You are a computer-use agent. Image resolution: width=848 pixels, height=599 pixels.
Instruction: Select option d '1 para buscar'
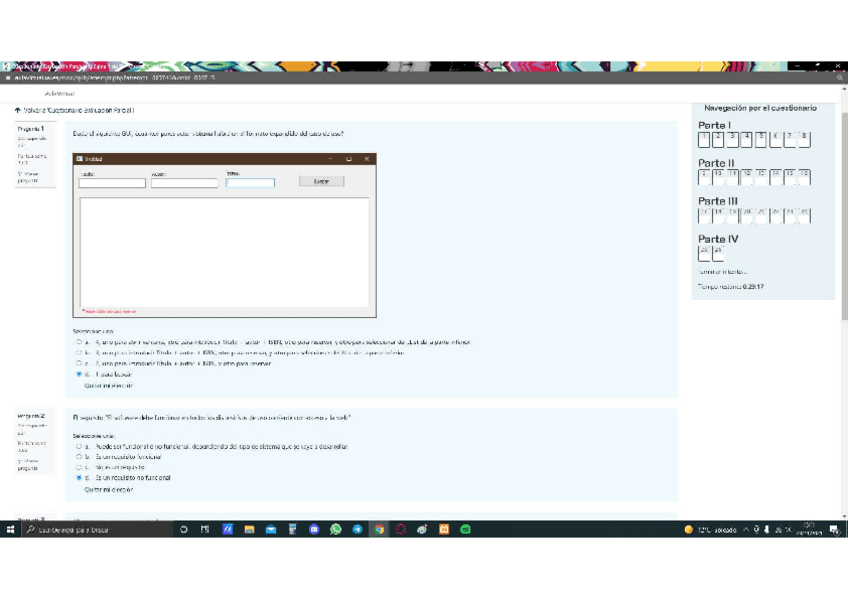79,374
